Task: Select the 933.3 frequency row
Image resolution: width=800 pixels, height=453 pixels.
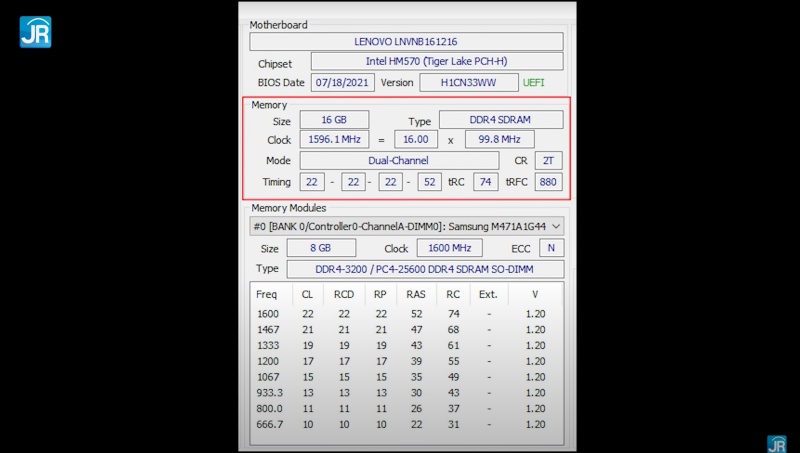Action: point(407,393)
